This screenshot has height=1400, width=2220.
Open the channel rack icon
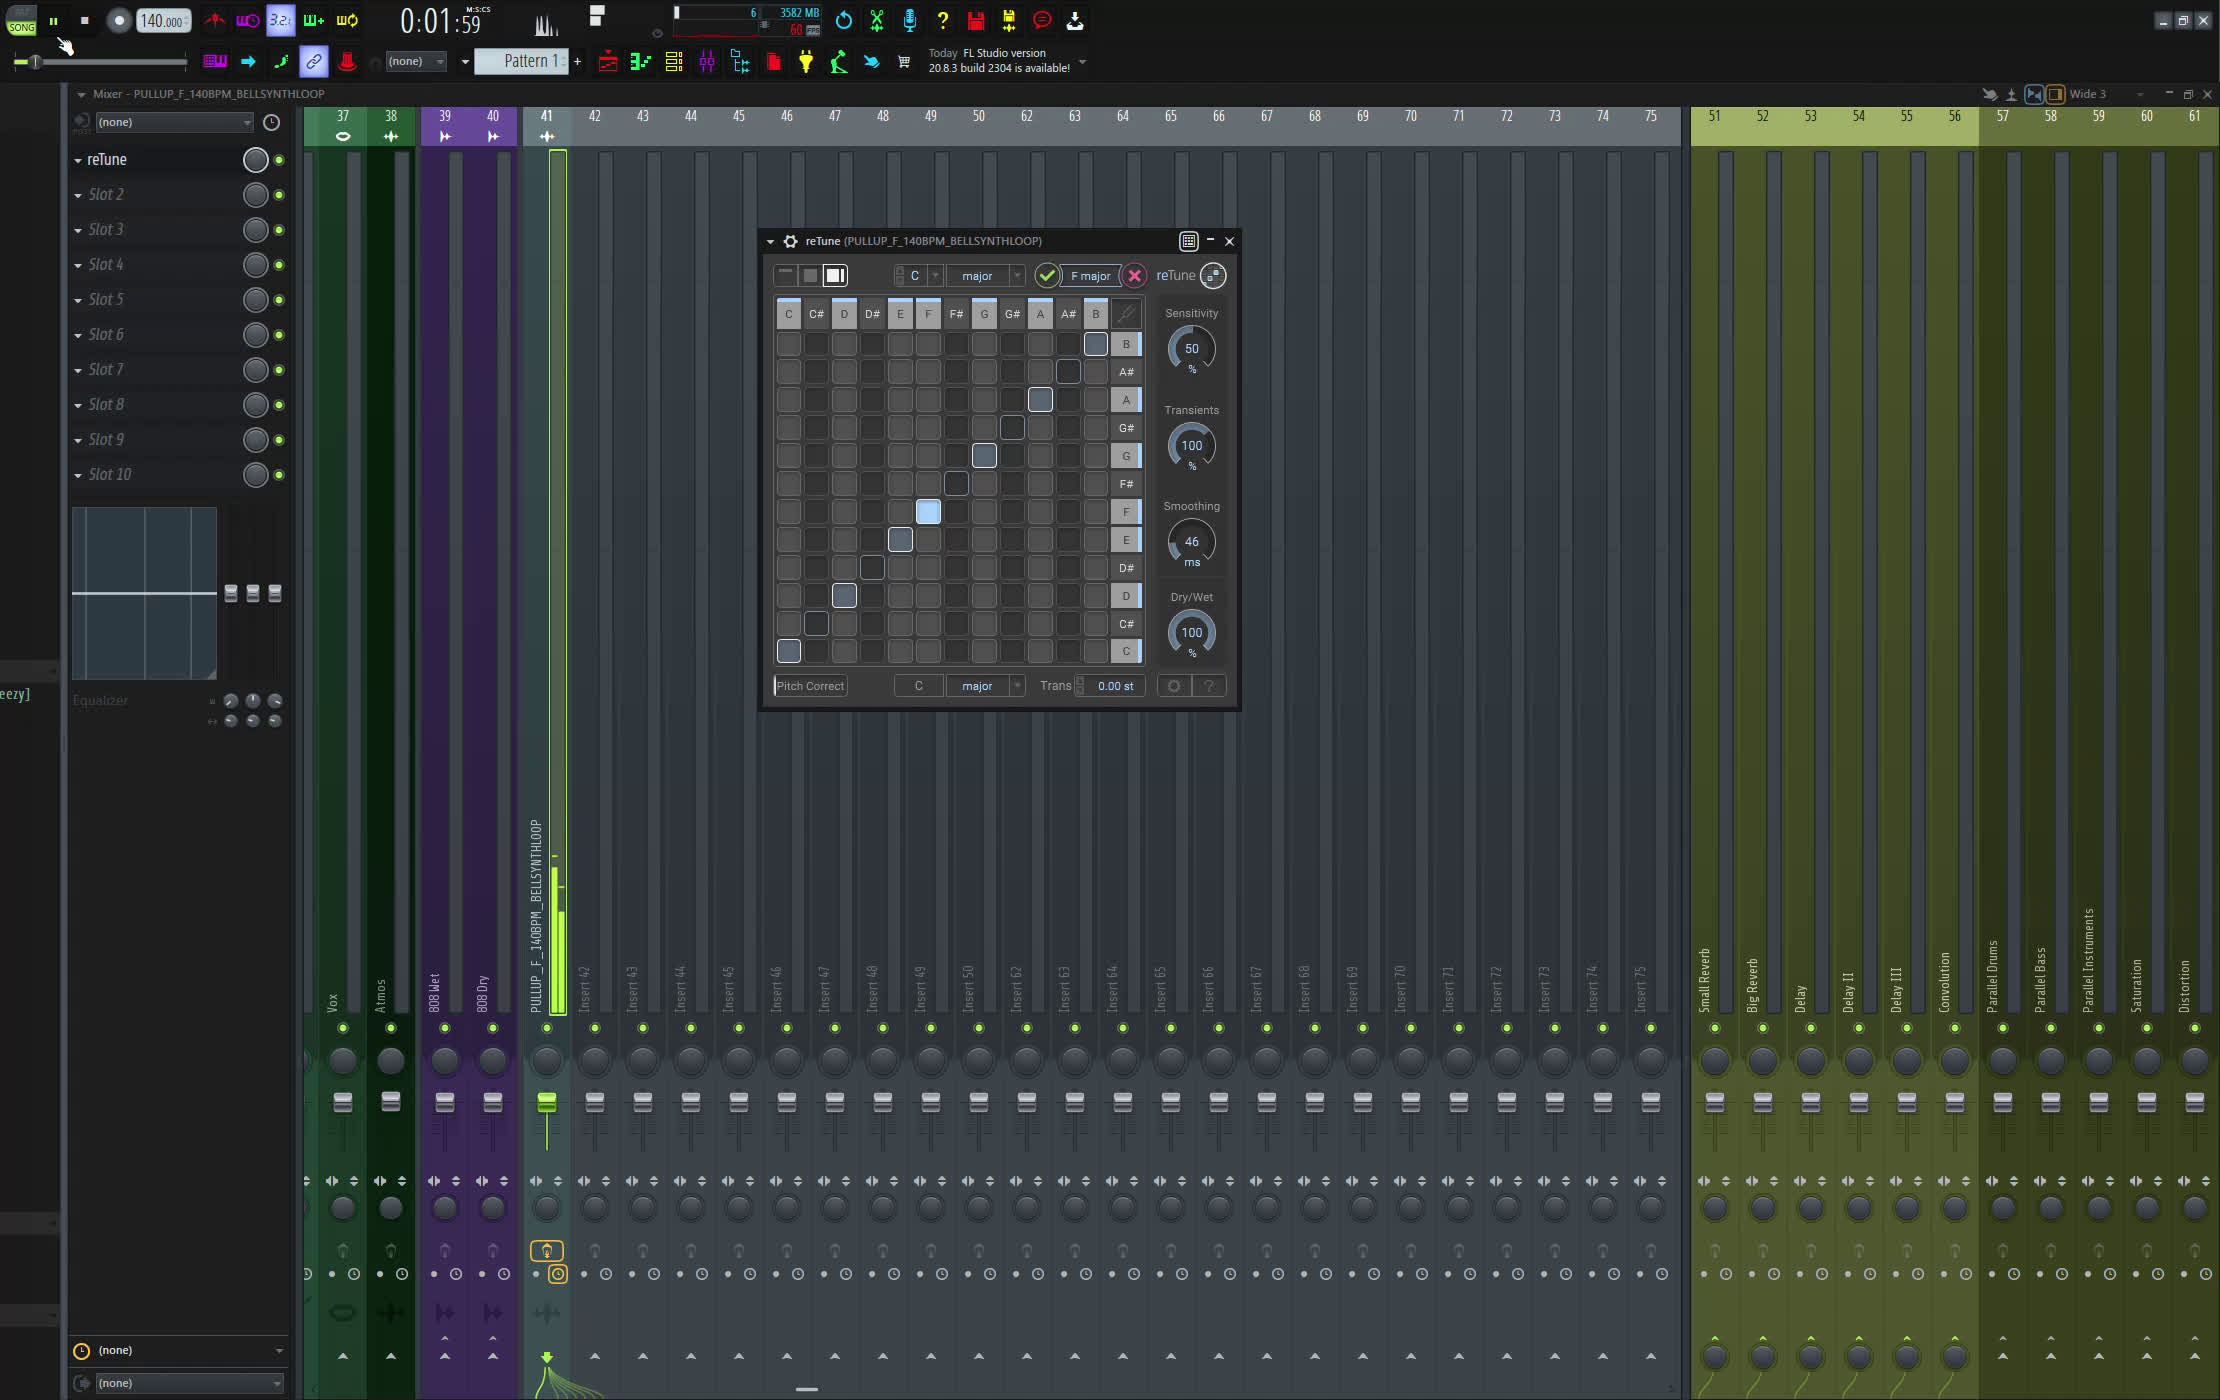(x=674, y=62)
